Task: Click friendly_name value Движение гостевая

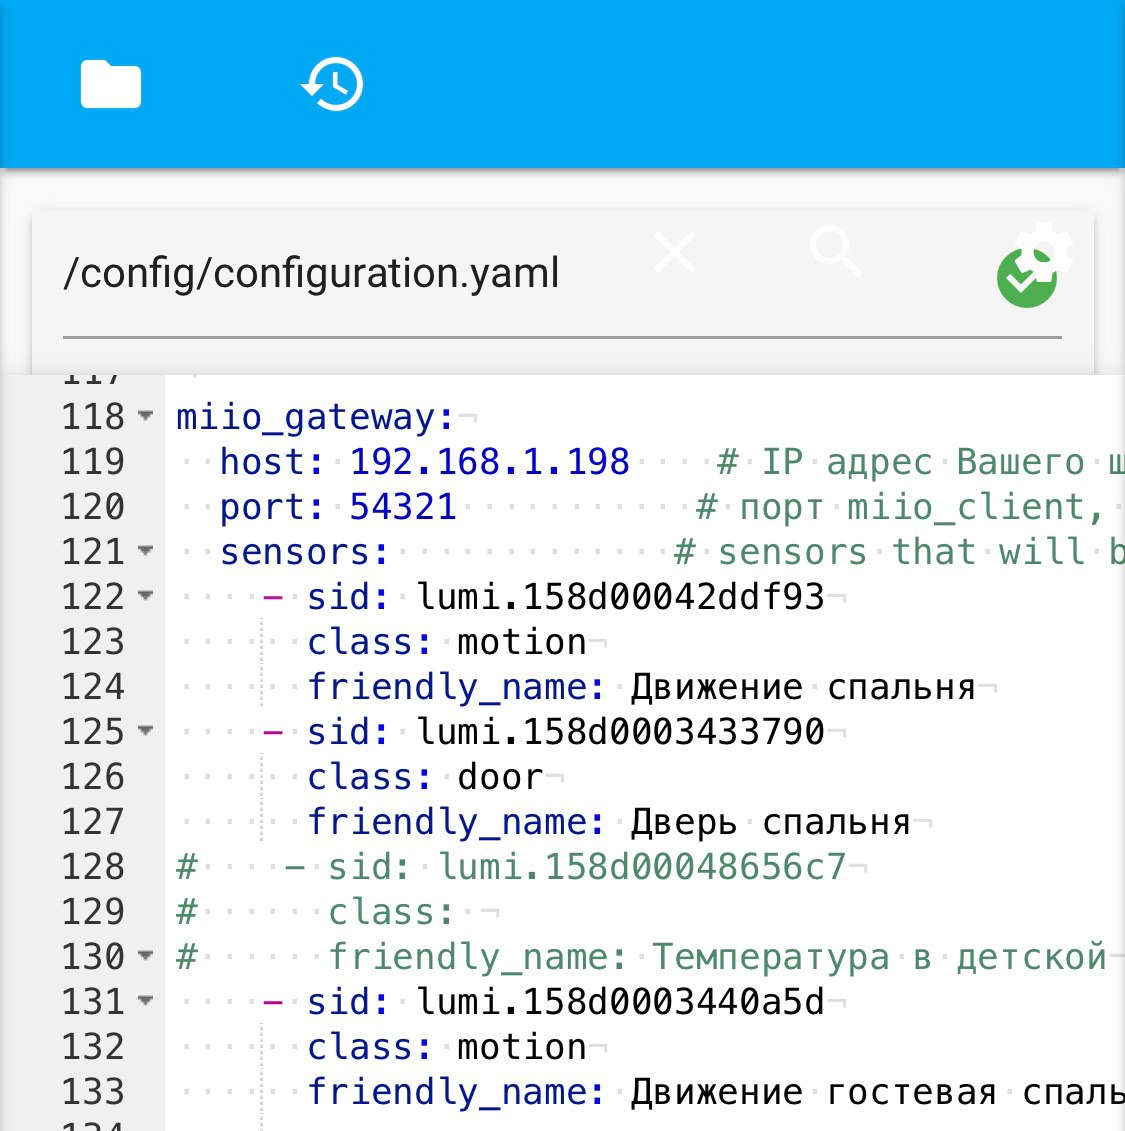Action: [813, 1092]
